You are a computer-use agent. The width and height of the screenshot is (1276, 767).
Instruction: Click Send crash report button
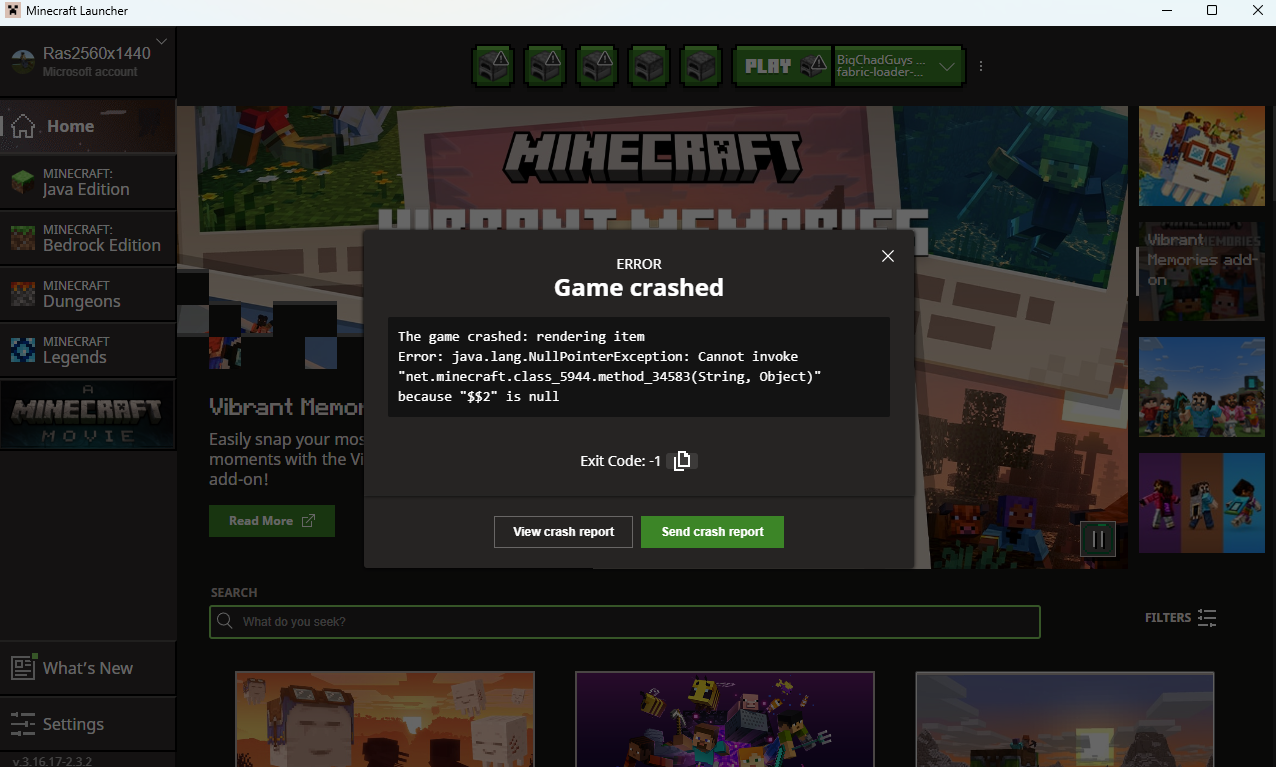point(712,532)
